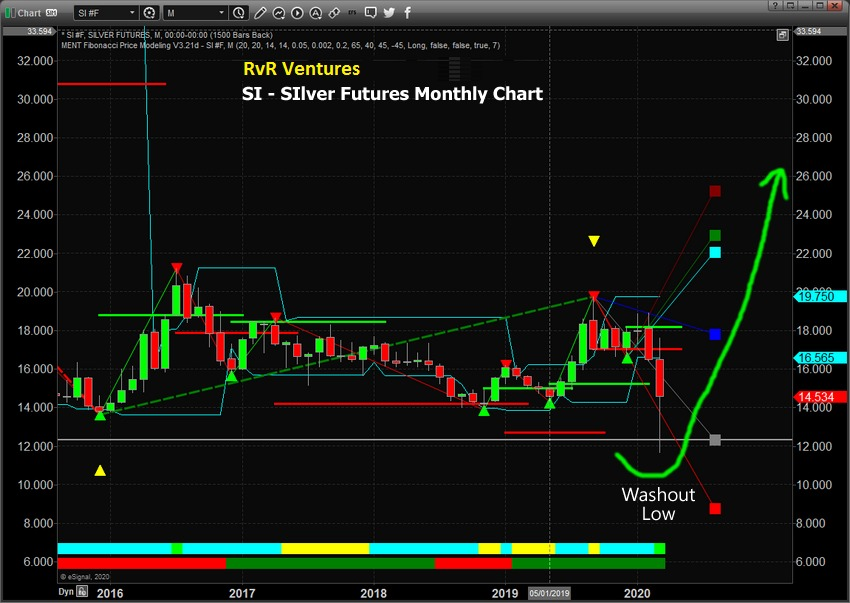Toggle the green linking bars beside Chart
The image size is (850, 603).
[x=8, y=13]
